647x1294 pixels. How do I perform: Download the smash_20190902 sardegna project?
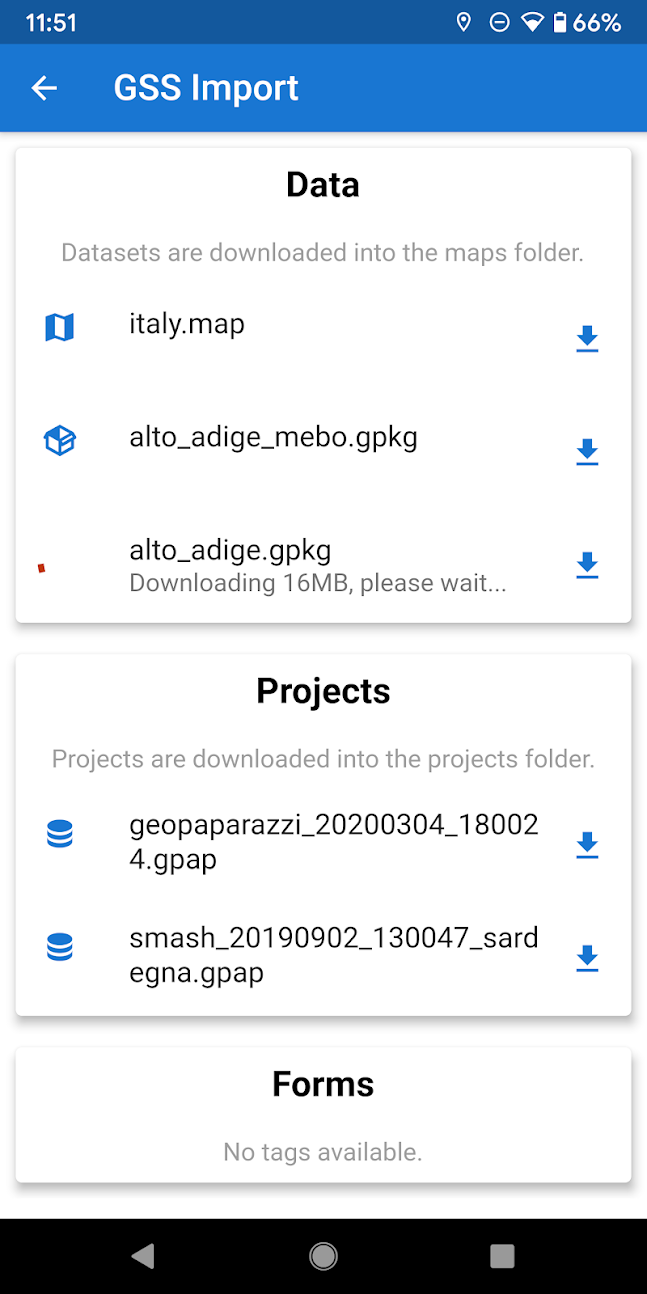[x=587, y=958]
